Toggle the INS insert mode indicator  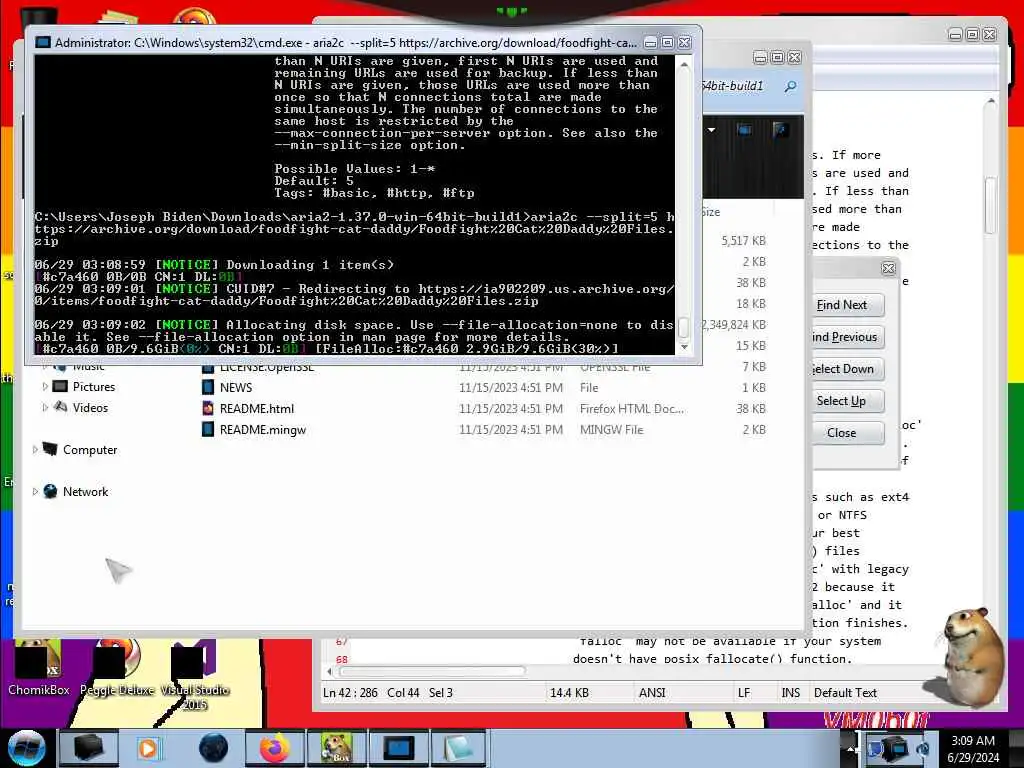791,692
